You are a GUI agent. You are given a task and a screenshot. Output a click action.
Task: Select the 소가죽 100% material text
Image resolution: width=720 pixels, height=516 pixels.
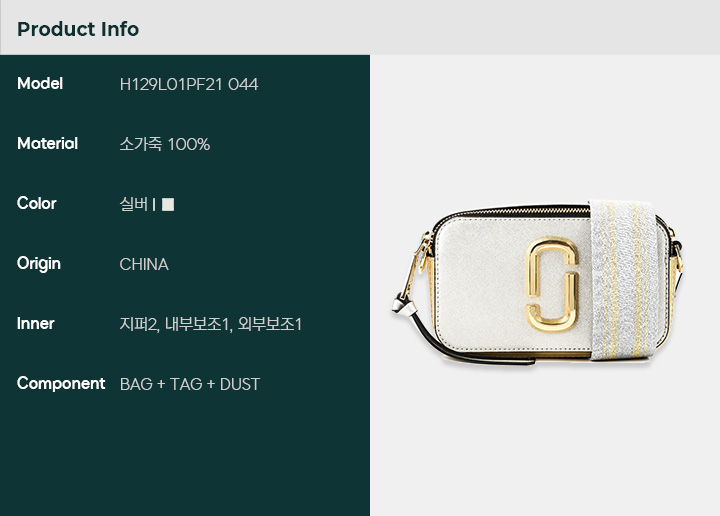point(165,144)
